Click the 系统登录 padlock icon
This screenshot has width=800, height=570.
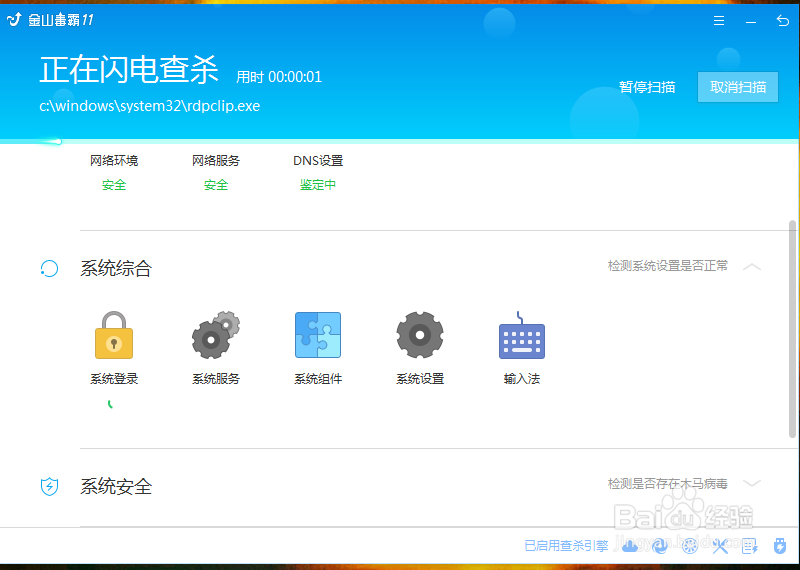[114, 335]
